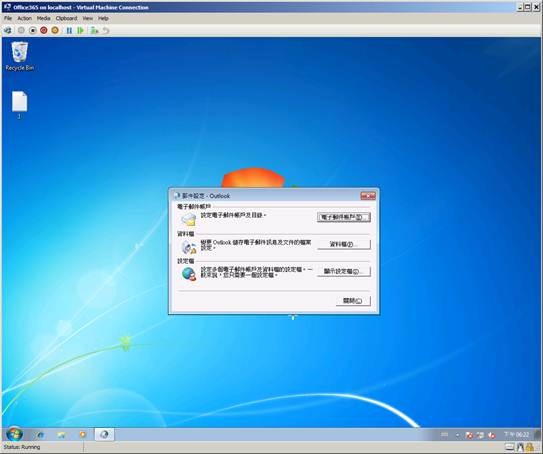
Task: Click the green Reset playback icon
Action: (x=80, y=30)
